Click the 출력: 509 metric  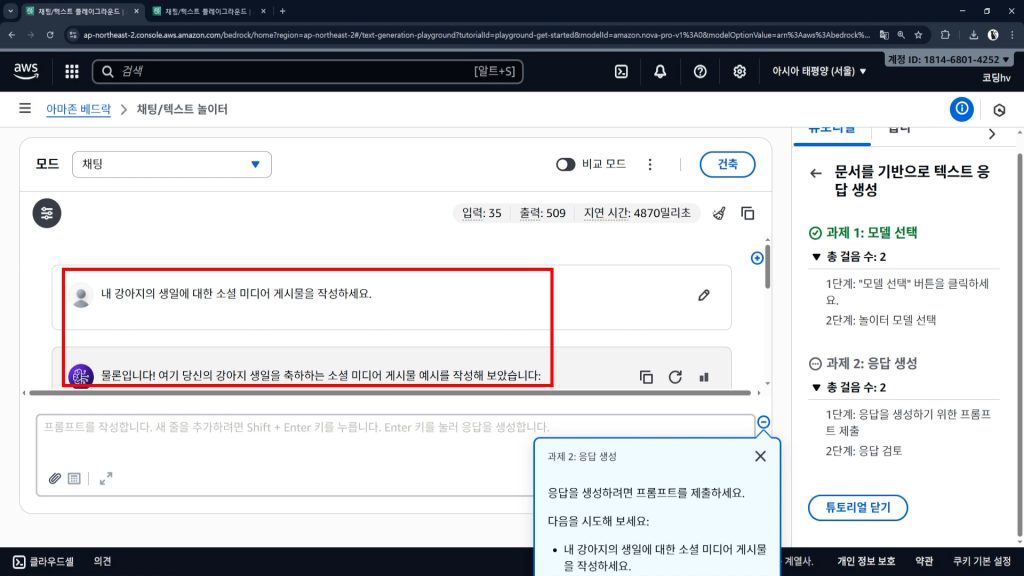click(x=542, y=213)
